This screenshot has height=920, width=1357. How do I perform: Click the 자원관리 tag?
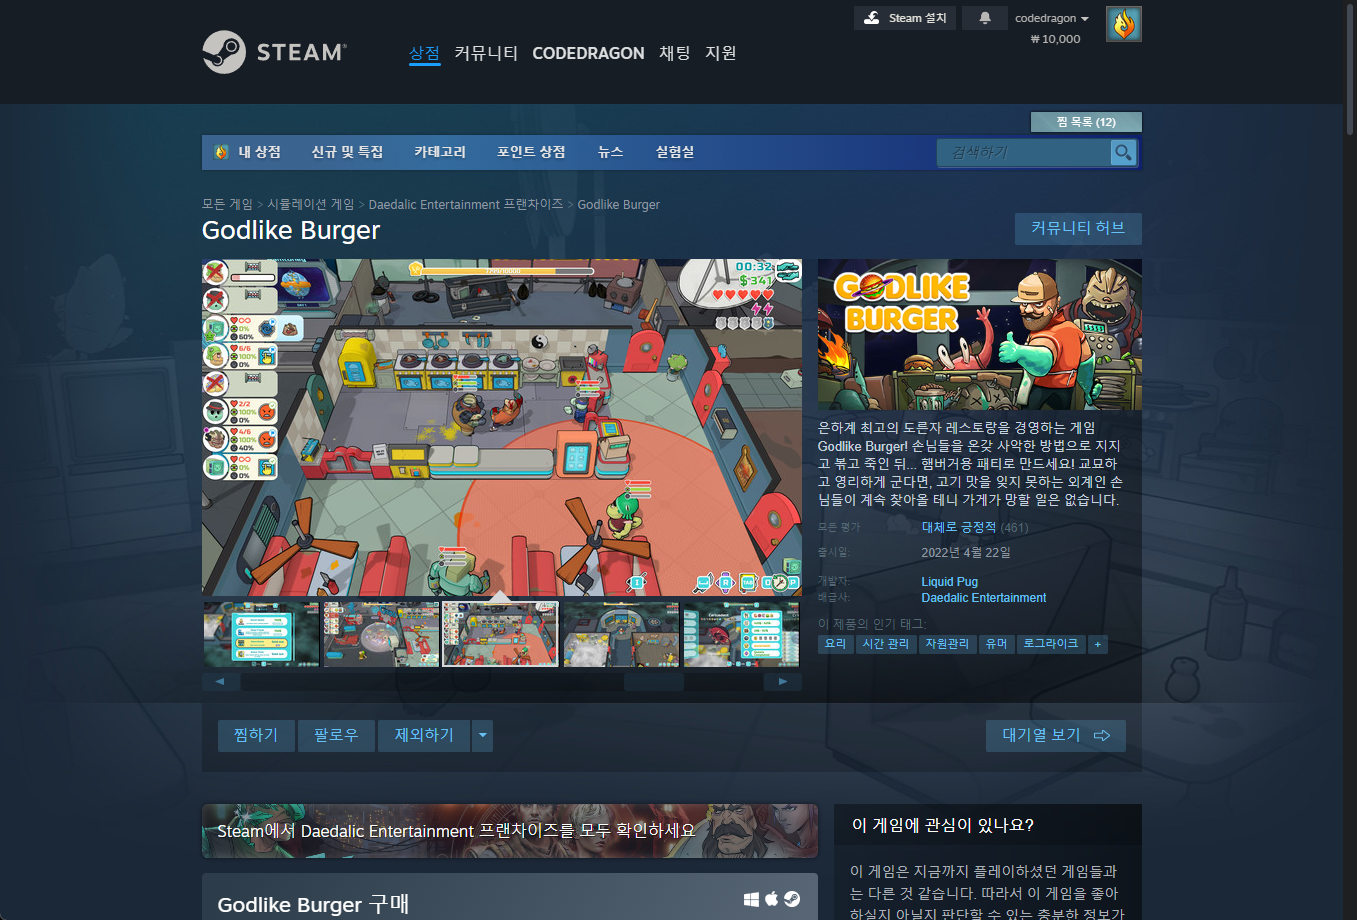pos(947,644)
